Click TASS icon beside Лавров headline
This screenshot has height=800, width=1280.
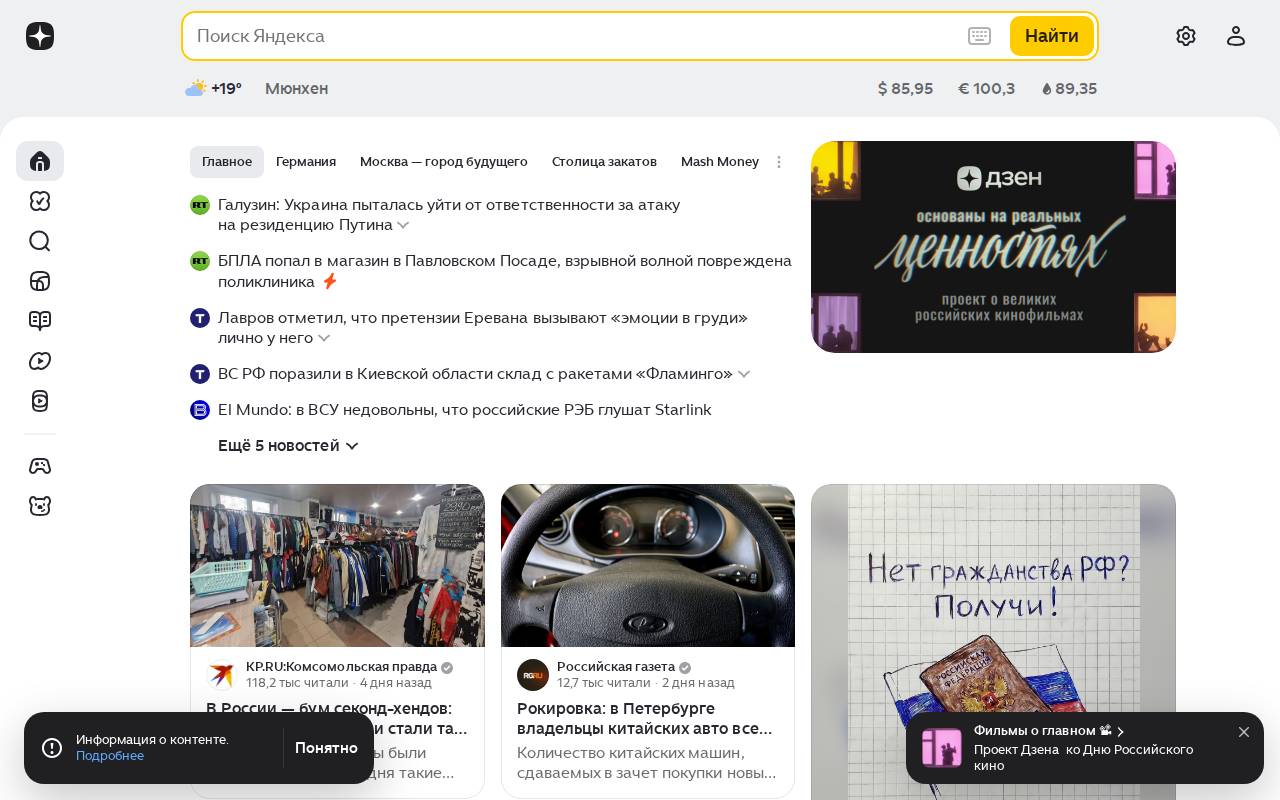[x=200, y=318]
